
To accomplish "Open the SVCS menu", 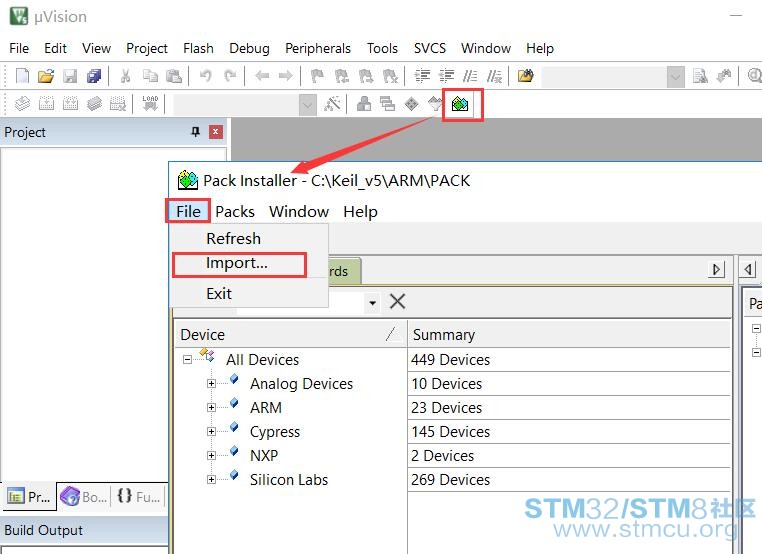I will [430, 48].
